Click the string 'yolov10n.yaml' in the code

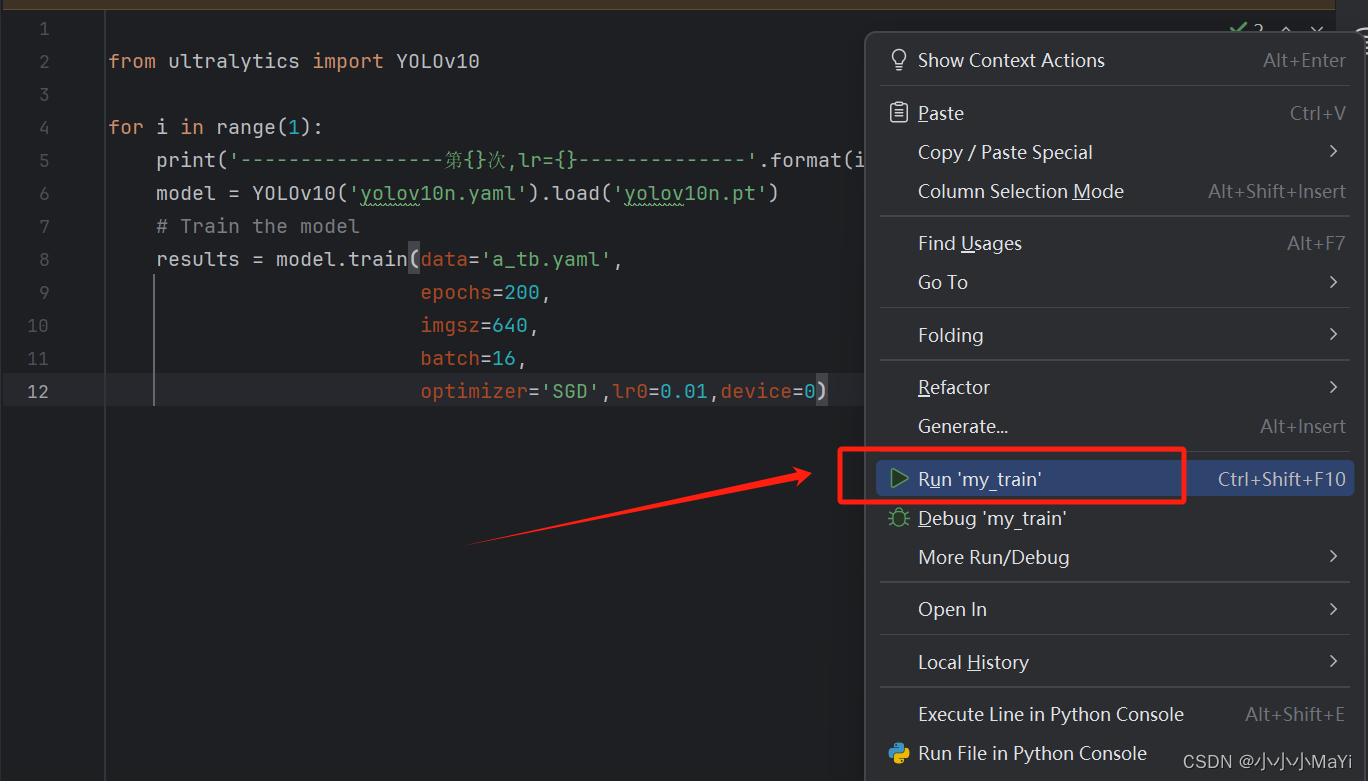point(438,193)
